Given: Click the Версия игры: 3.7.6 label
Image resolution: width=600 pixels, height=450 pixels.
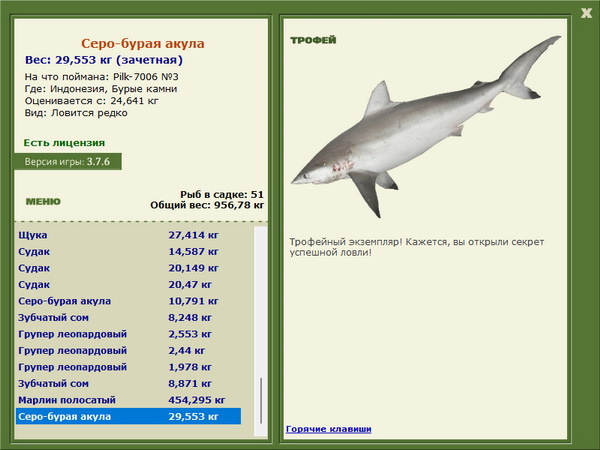Looking at the screenshot, I should point(68,161).
